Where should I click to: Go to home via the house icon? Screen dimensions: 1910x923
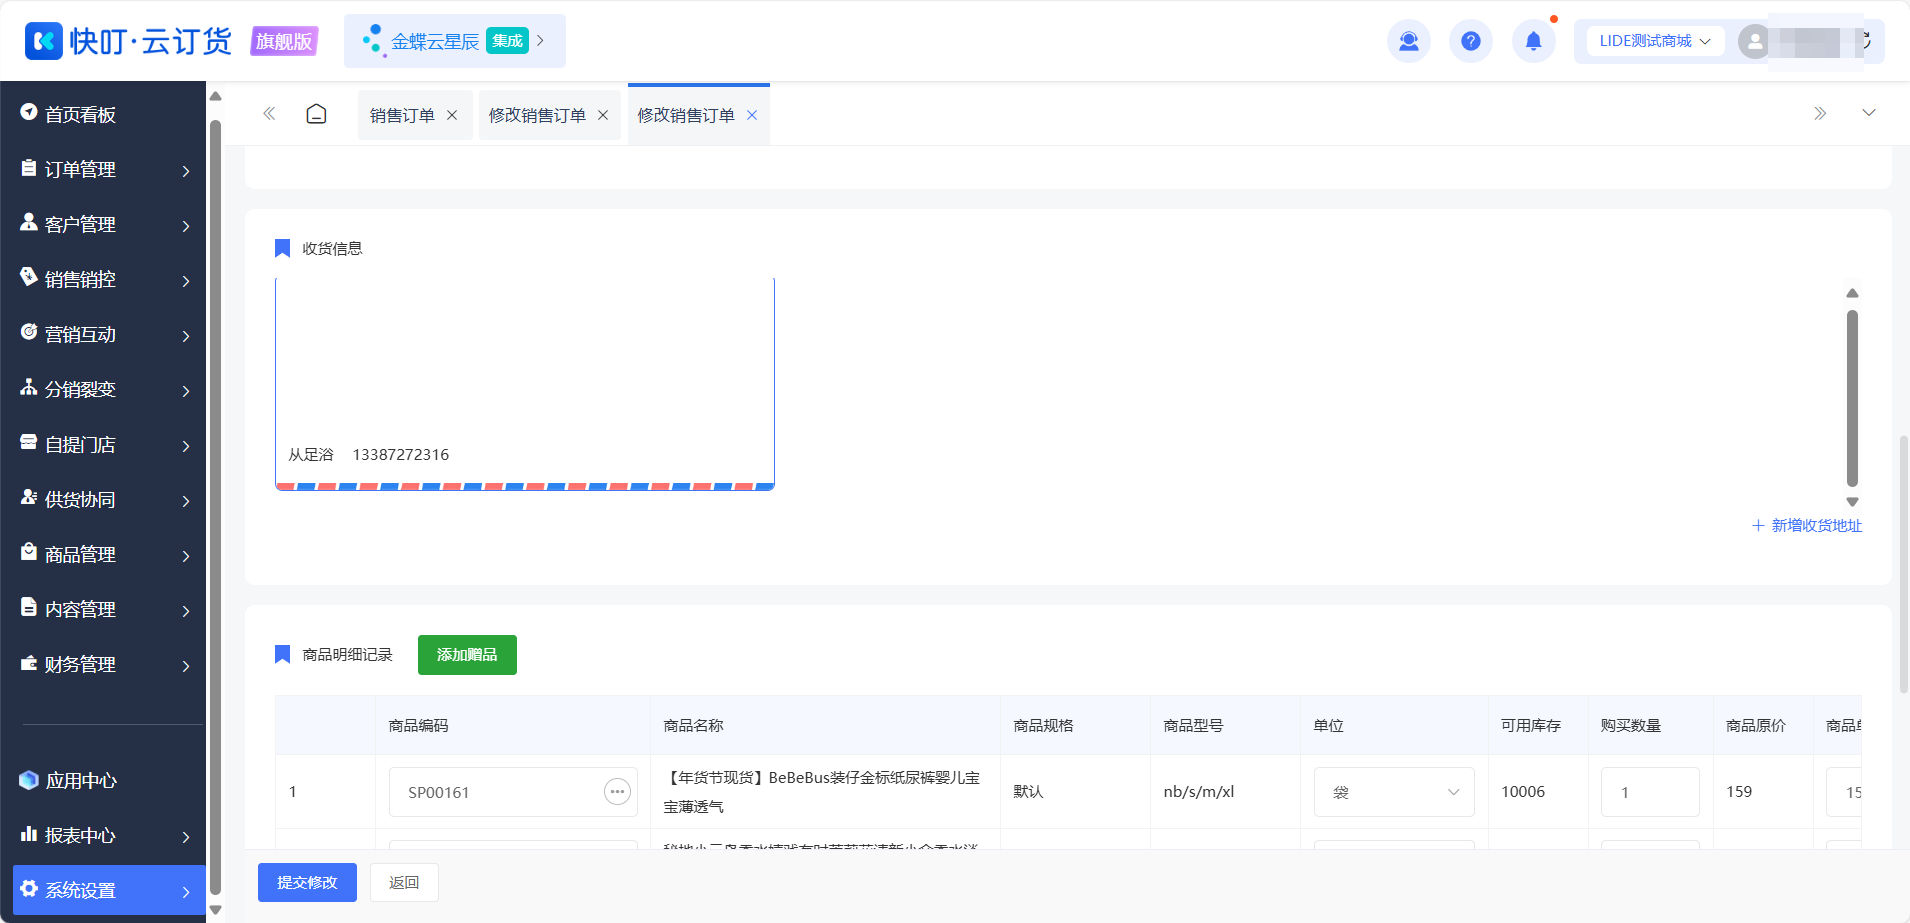(316, 114)
